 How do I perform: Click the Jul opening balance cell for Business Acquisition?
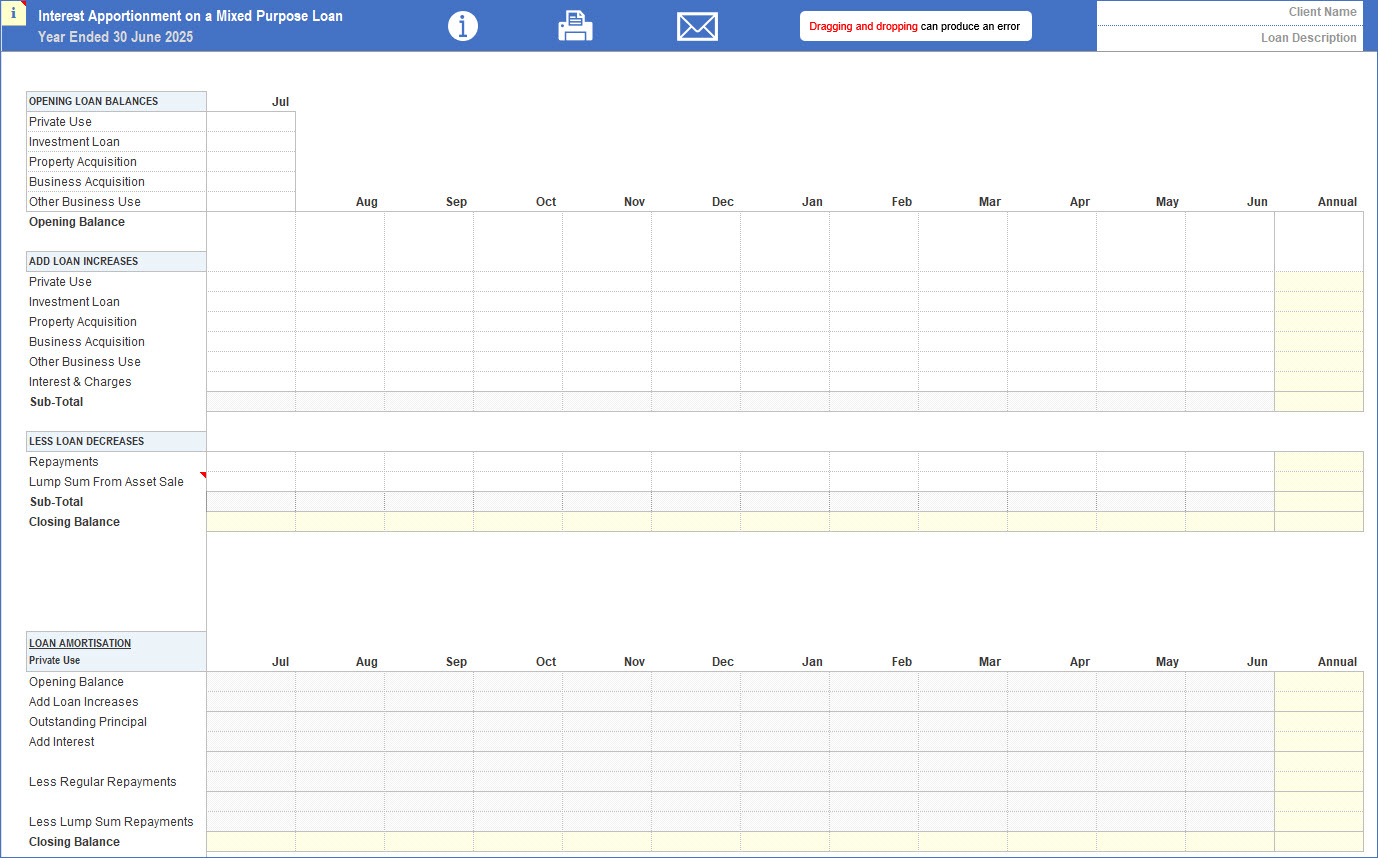[251, 182]
